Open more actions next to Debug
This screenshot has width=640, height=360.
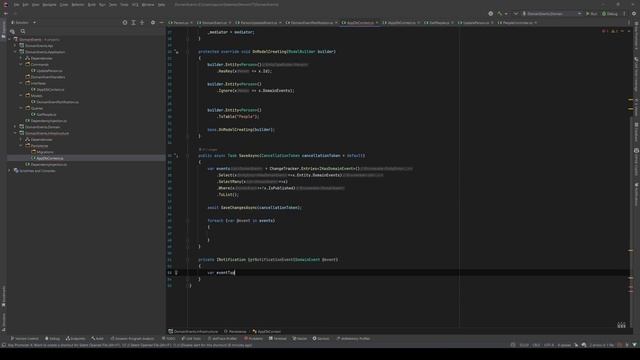tap(624, 13)
